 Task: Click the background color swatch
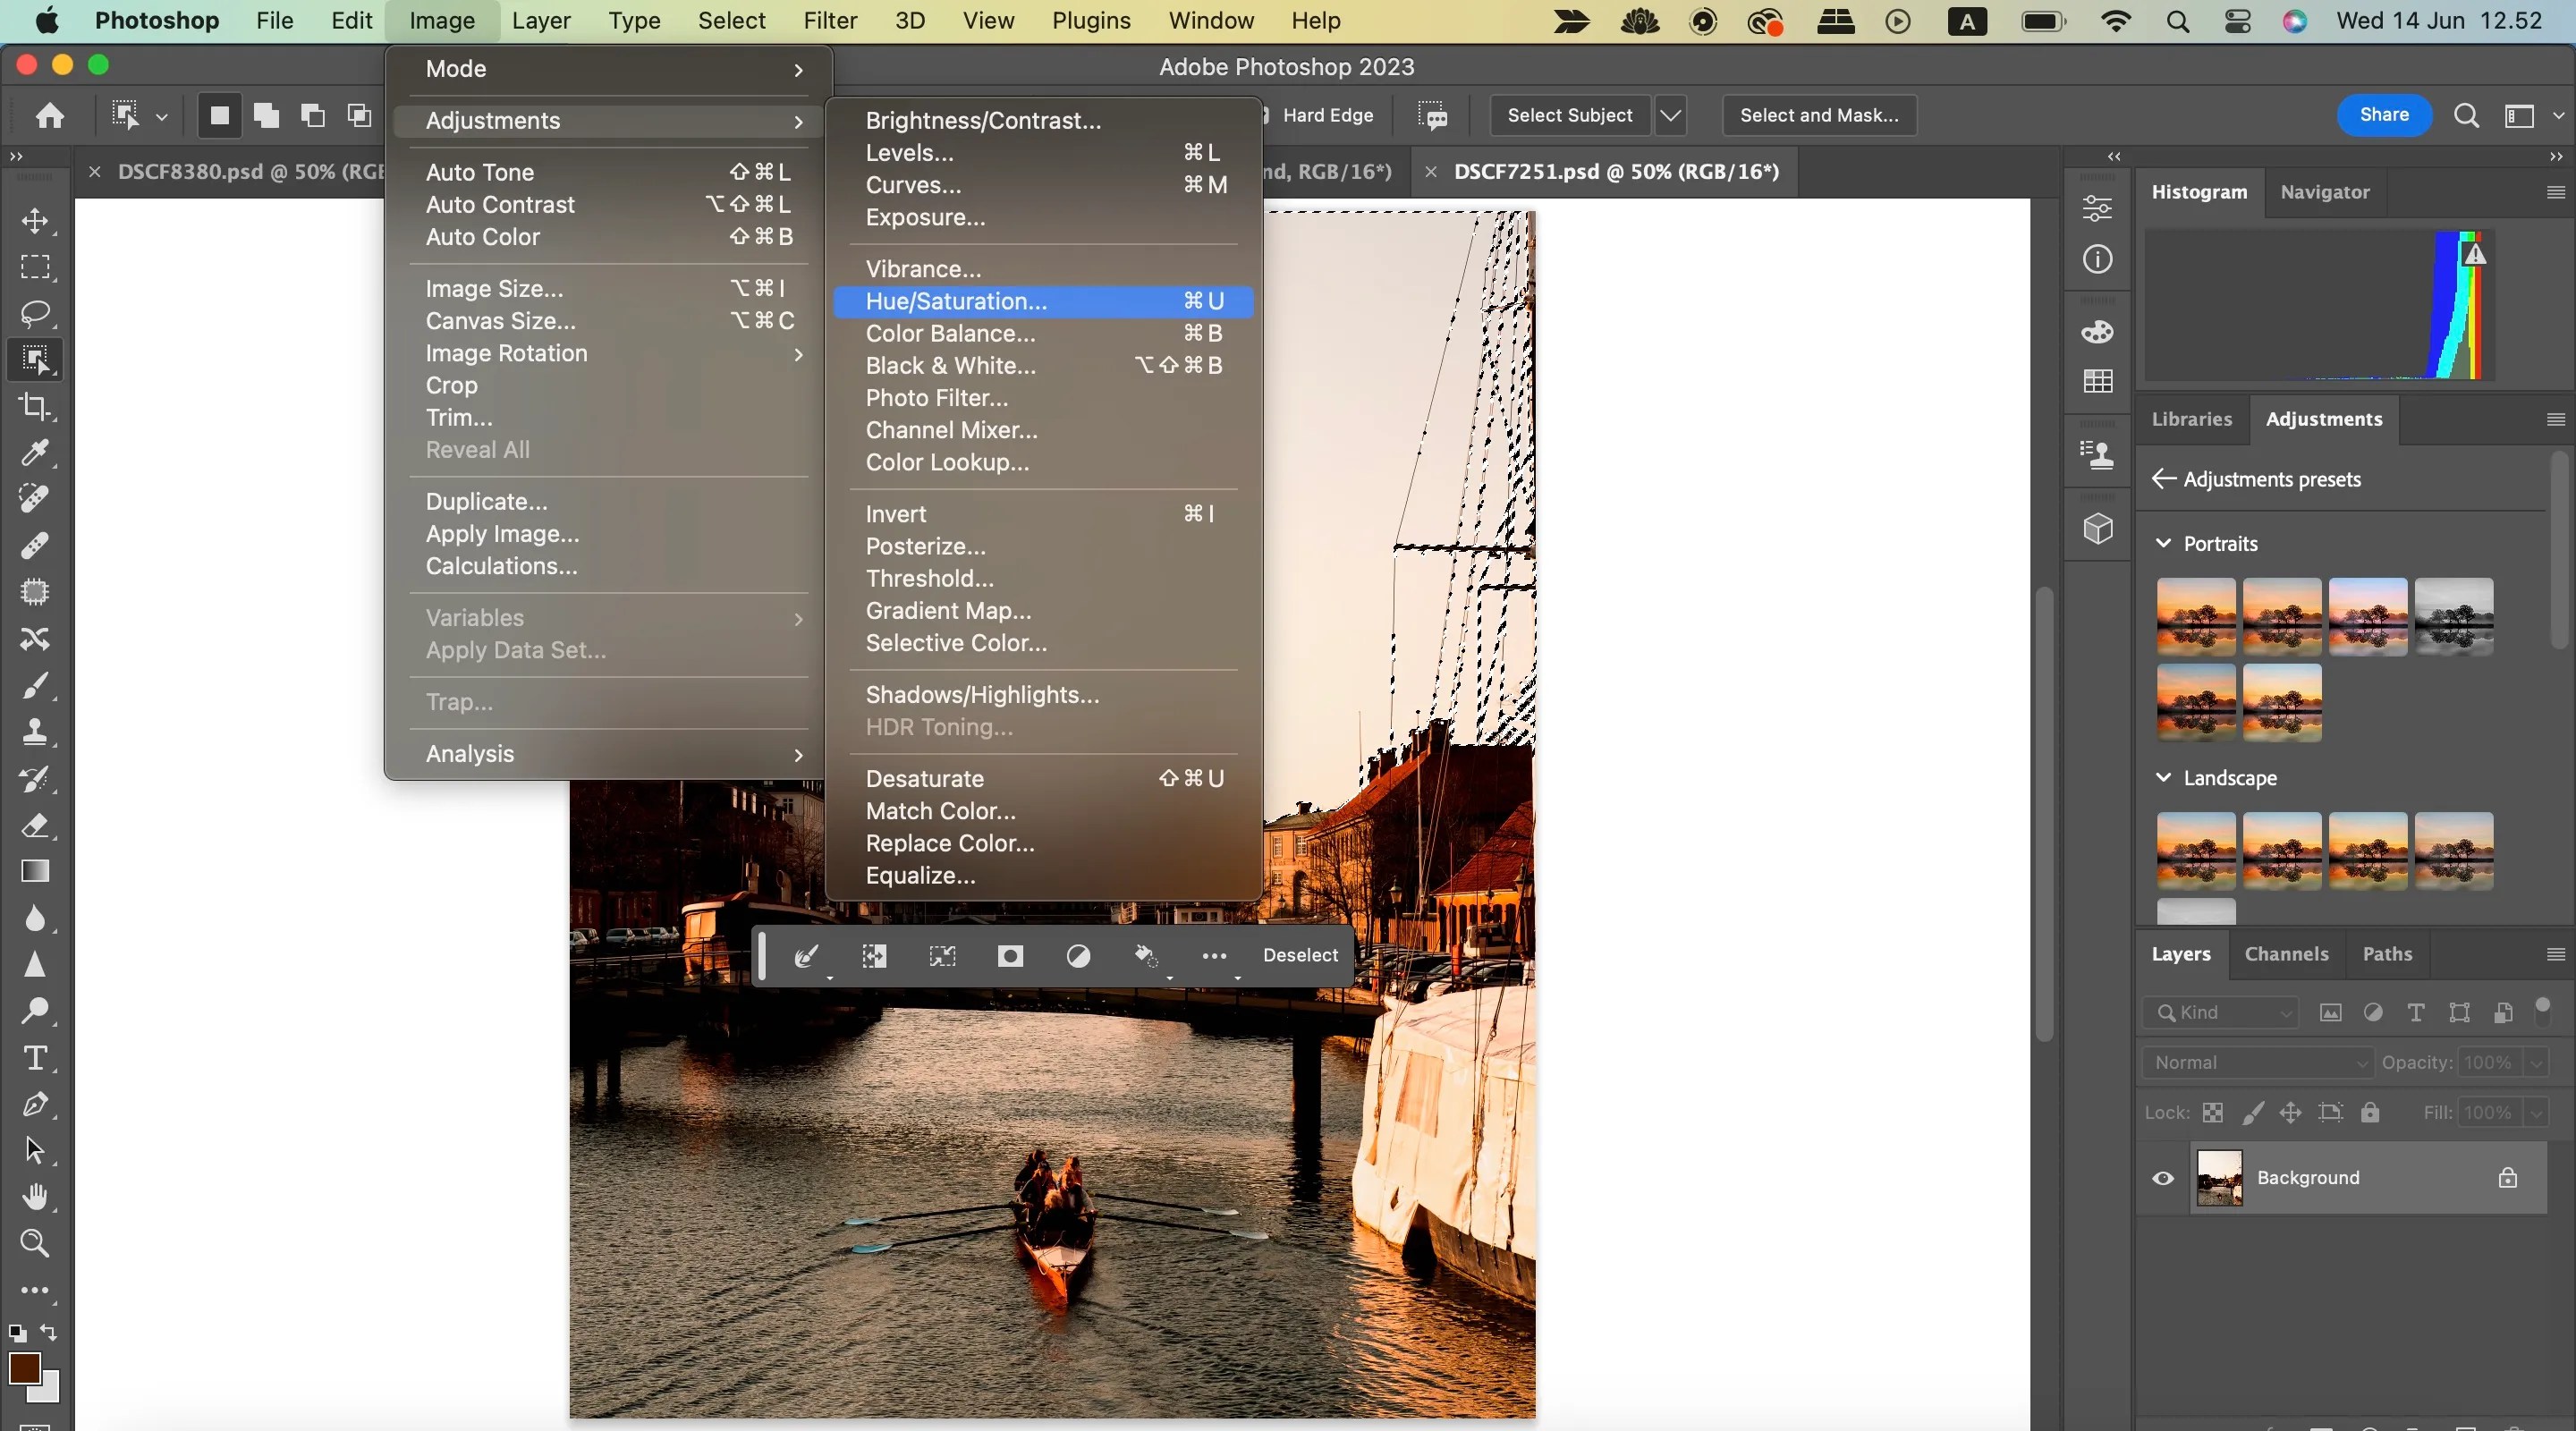click(x=47, y=1390)
